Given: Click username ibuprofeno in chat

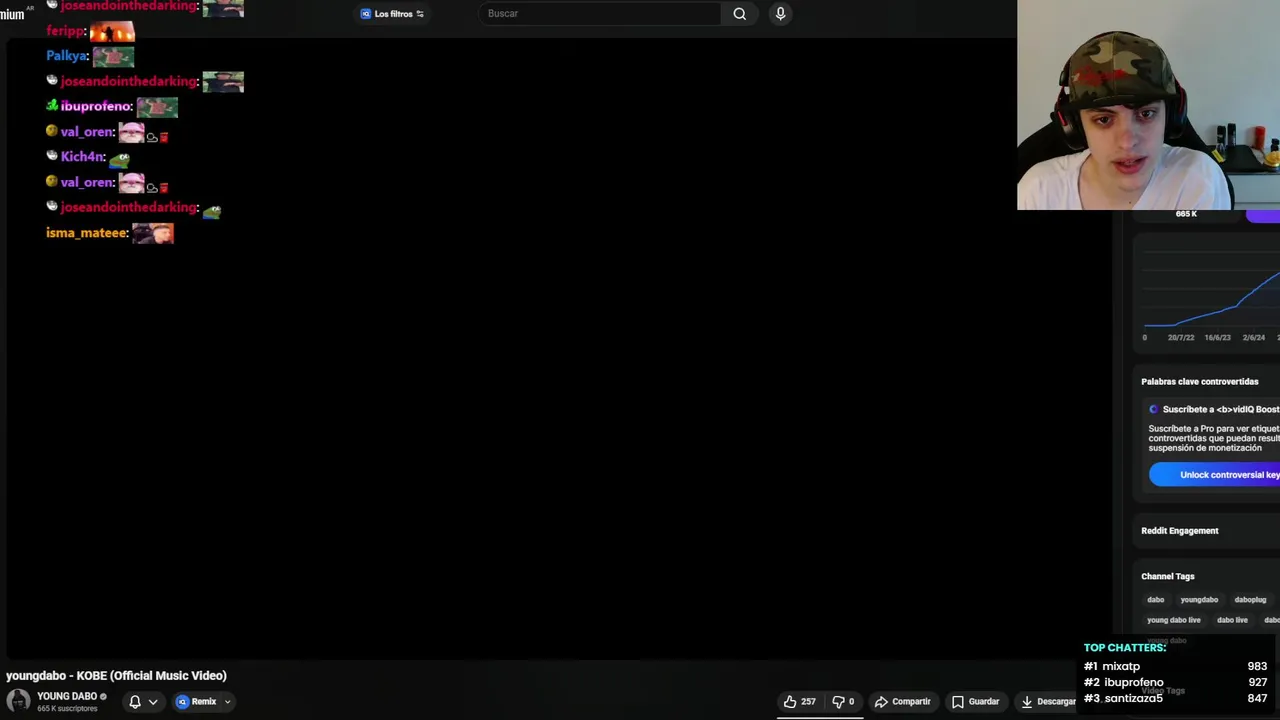Looking at the screenshot, I should (95, 106).
